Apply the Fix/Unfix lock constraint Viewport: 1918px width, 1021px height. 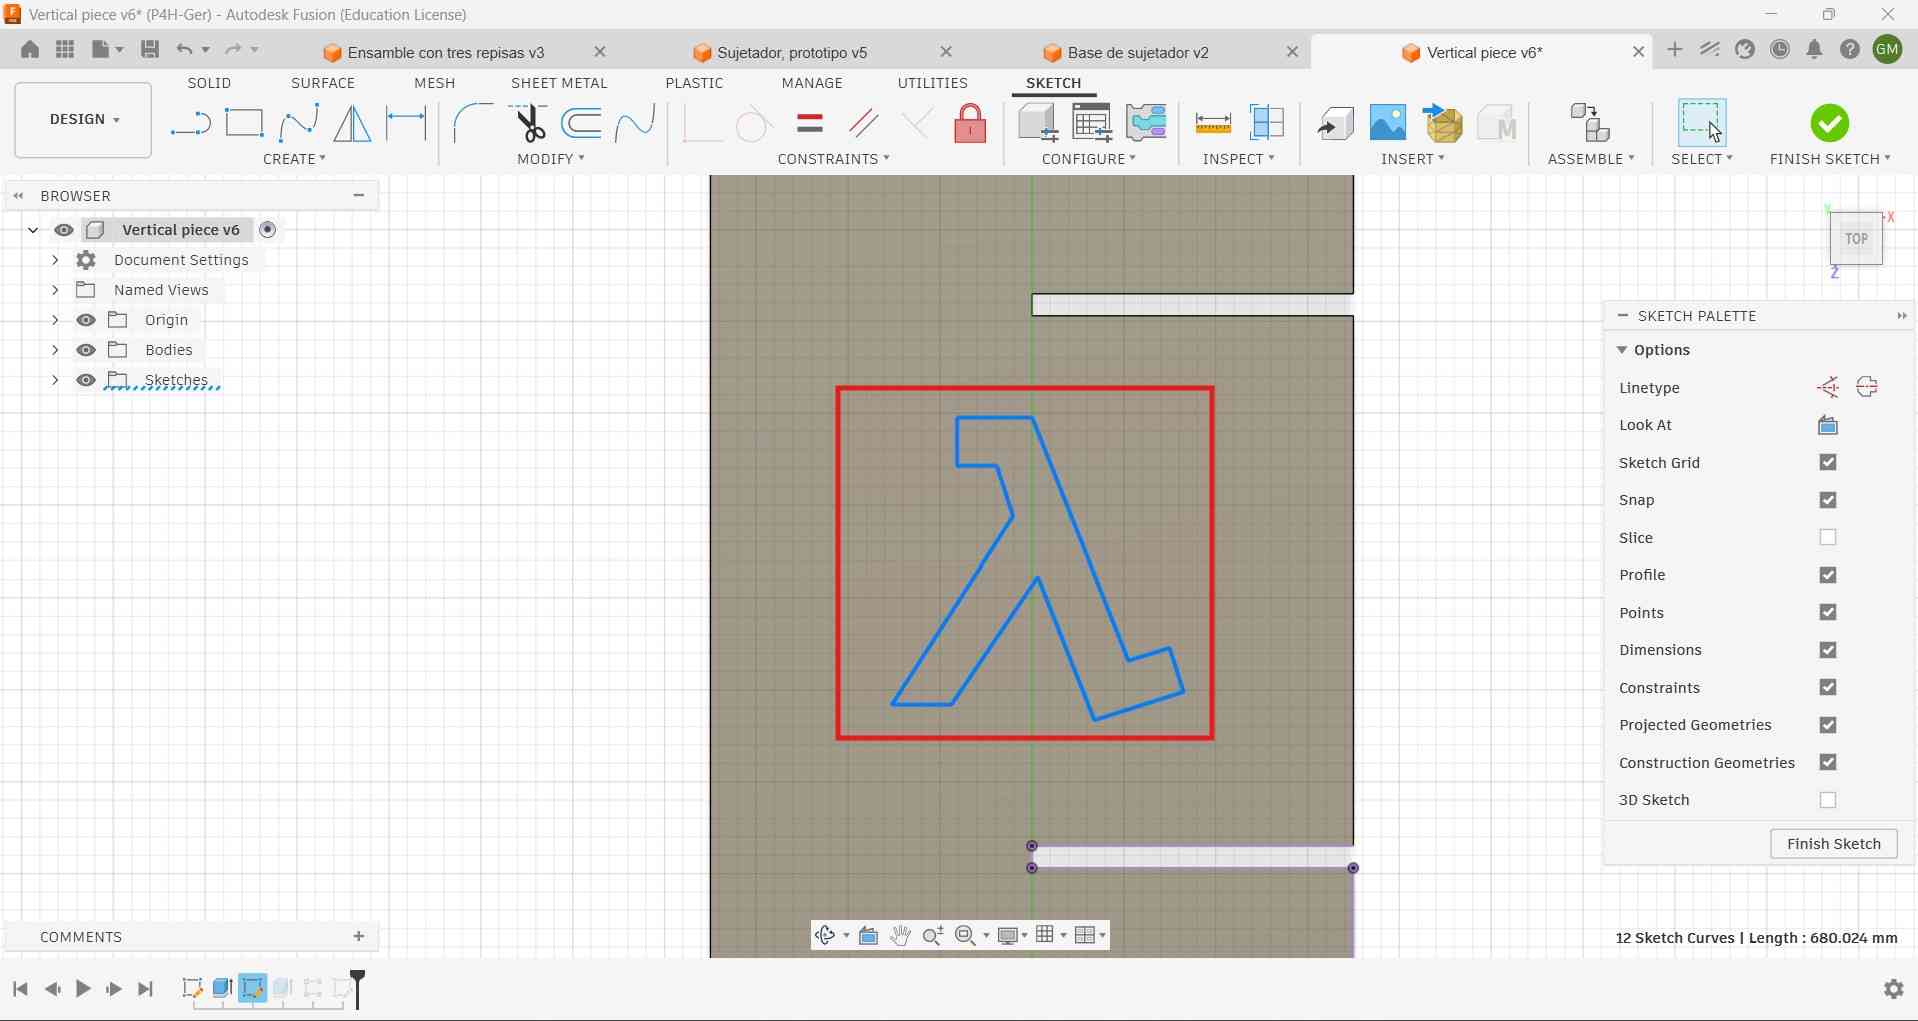(970, 123)
